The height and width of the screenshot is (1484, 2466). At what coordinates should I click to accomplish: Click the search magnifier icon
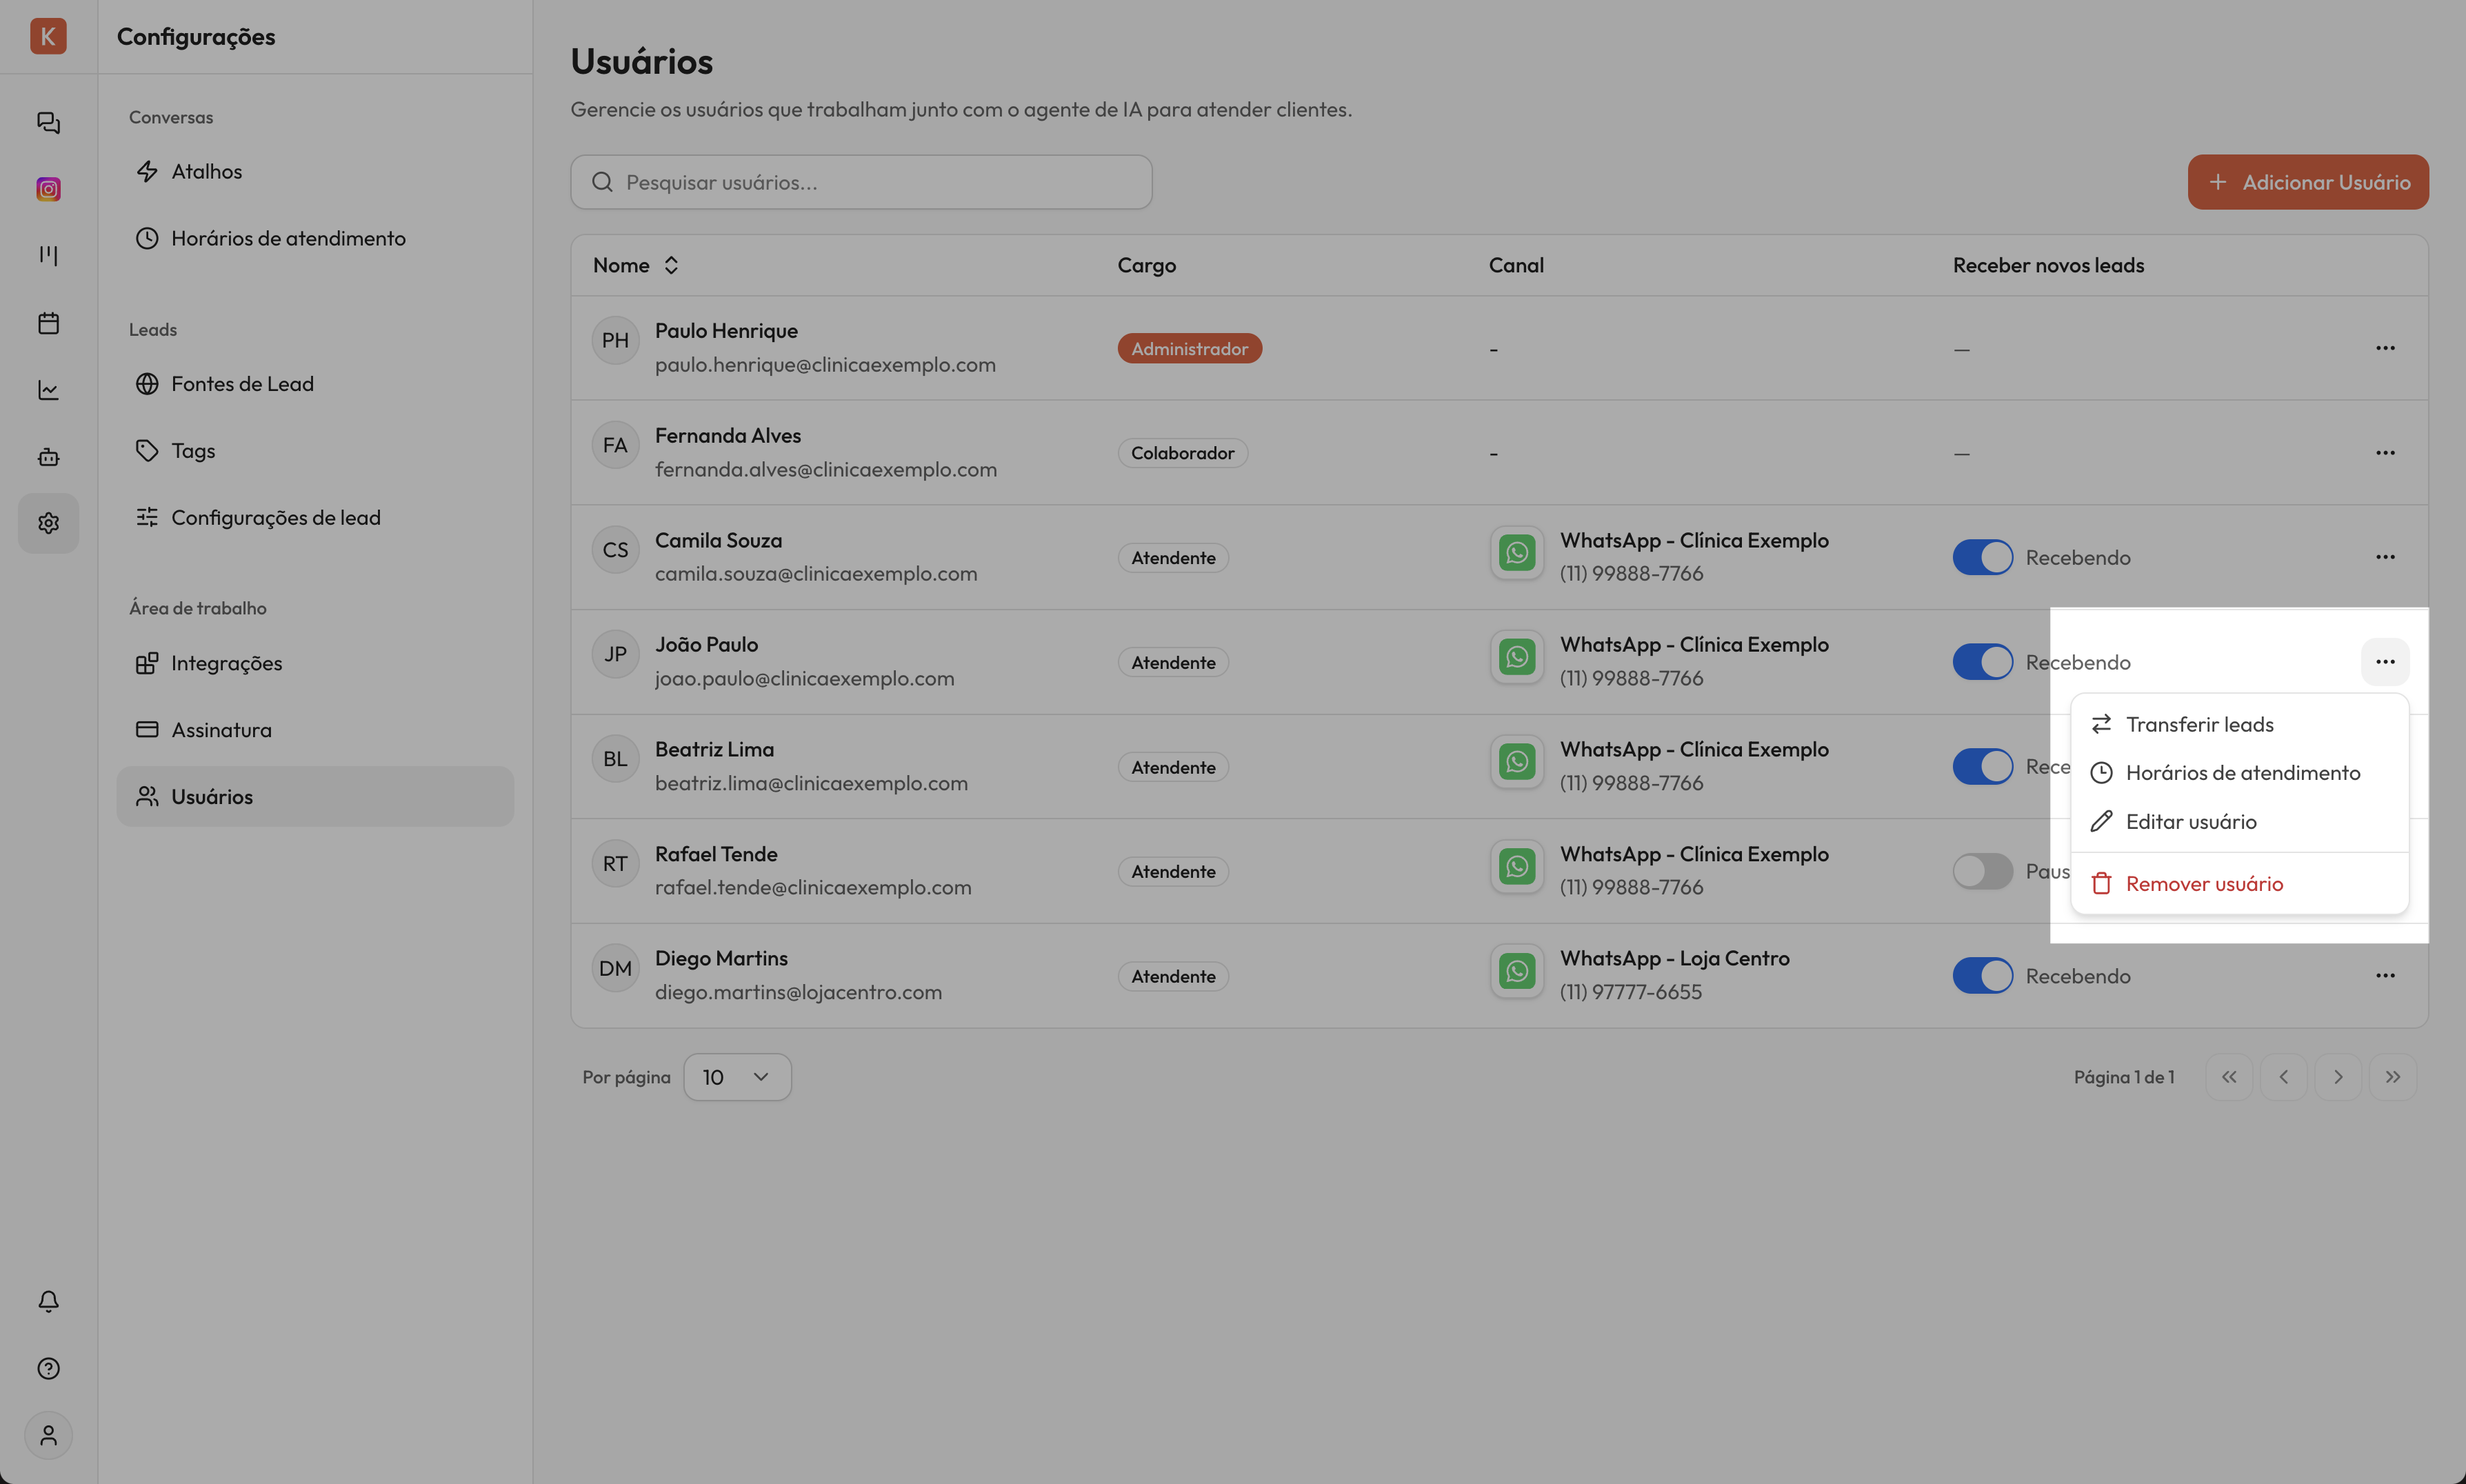pyautogui.click(x=602, y=182)
